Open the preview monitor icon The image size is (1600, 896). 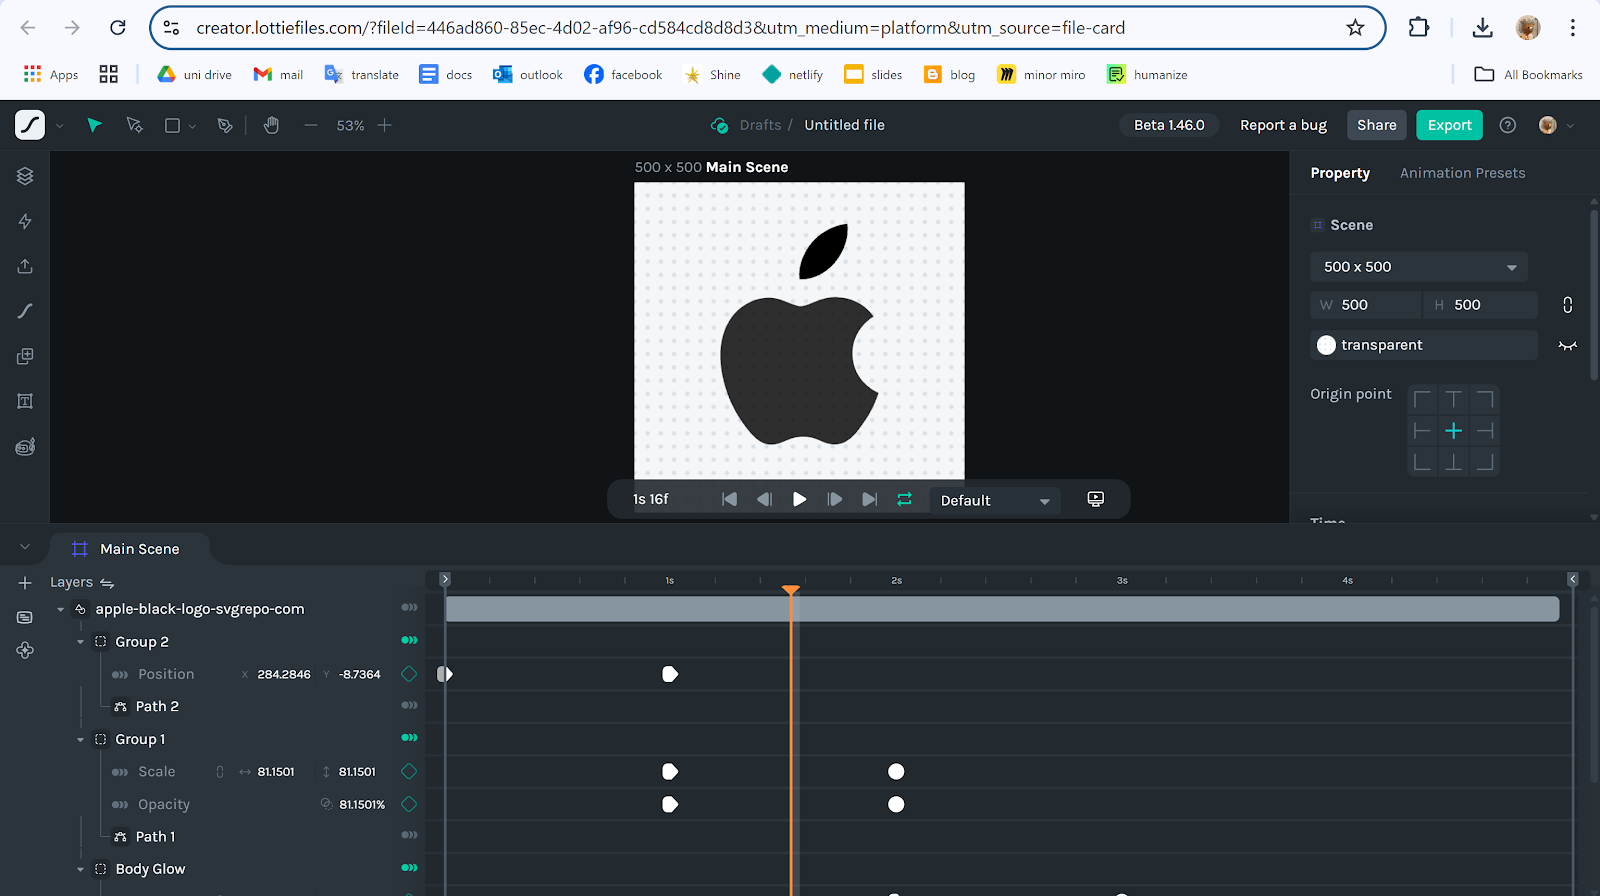point(1096,499)
